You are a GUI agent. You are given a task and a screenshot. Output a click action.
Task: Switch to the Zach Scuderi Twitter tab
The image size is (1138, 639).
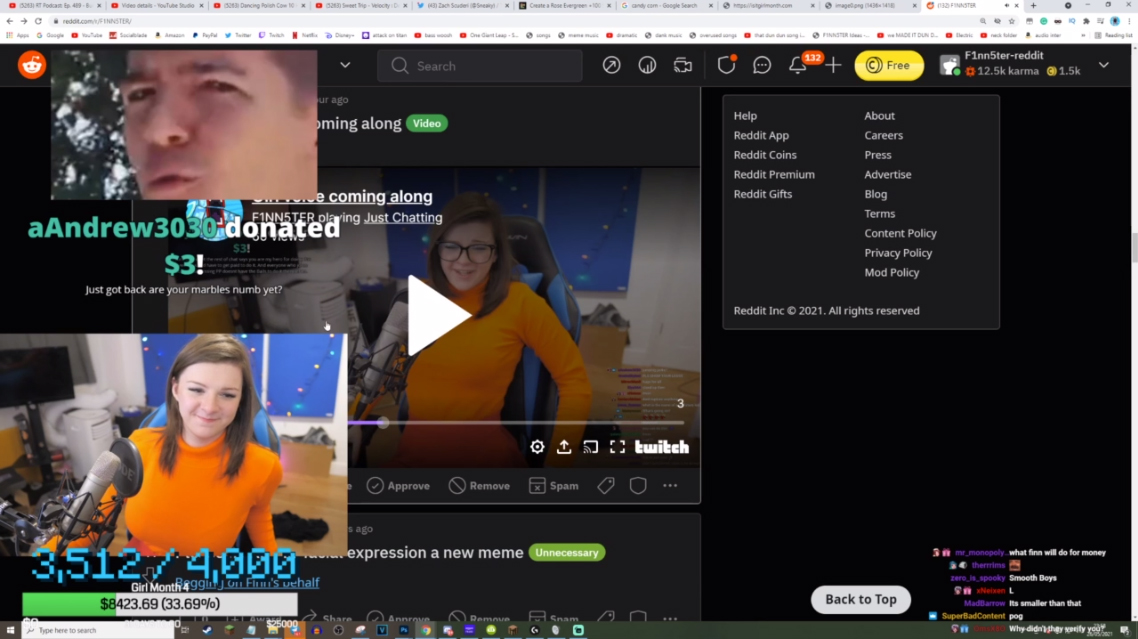tap(462, 6)
